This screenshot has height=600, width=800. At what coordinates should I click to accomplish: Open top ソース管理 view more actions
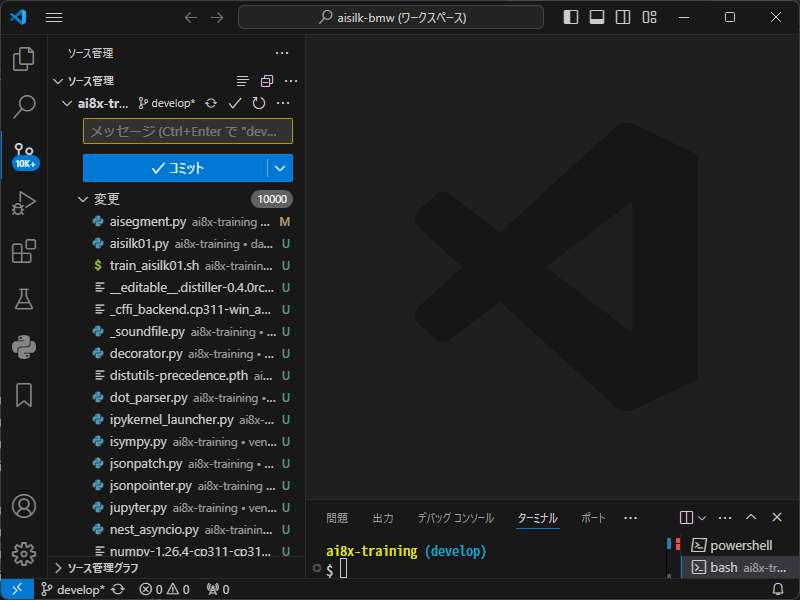(282, 53)
